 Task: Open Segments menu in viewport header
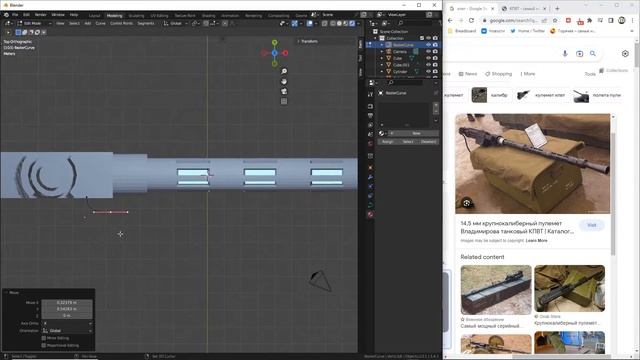click(x=146, y=23)
